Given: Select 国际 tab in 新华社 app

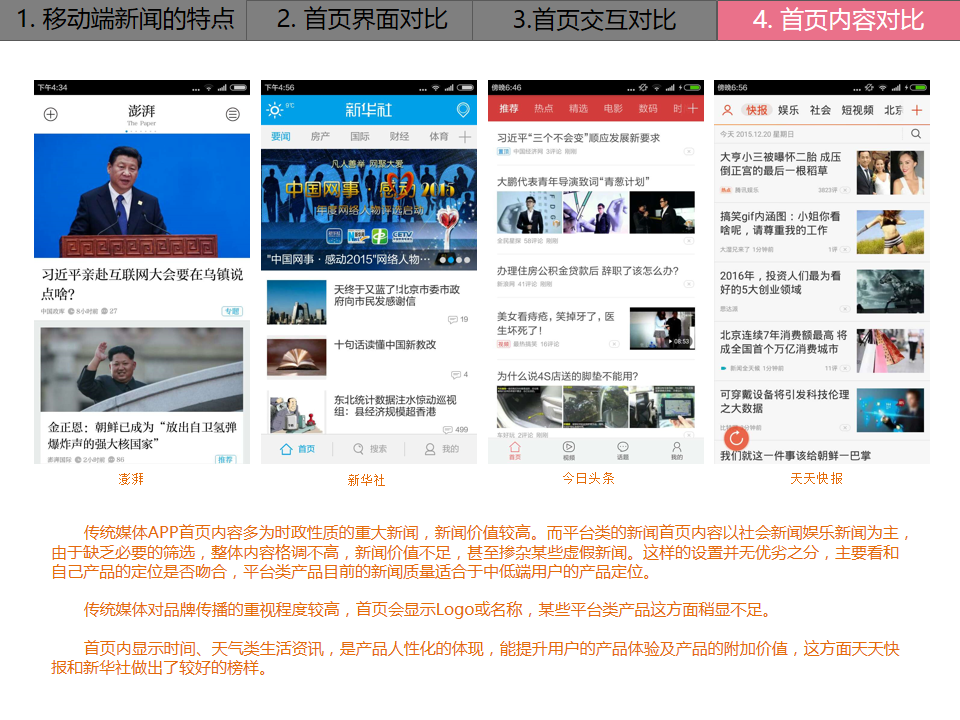Looking at the screenshot, I should (x=359, y=137).
